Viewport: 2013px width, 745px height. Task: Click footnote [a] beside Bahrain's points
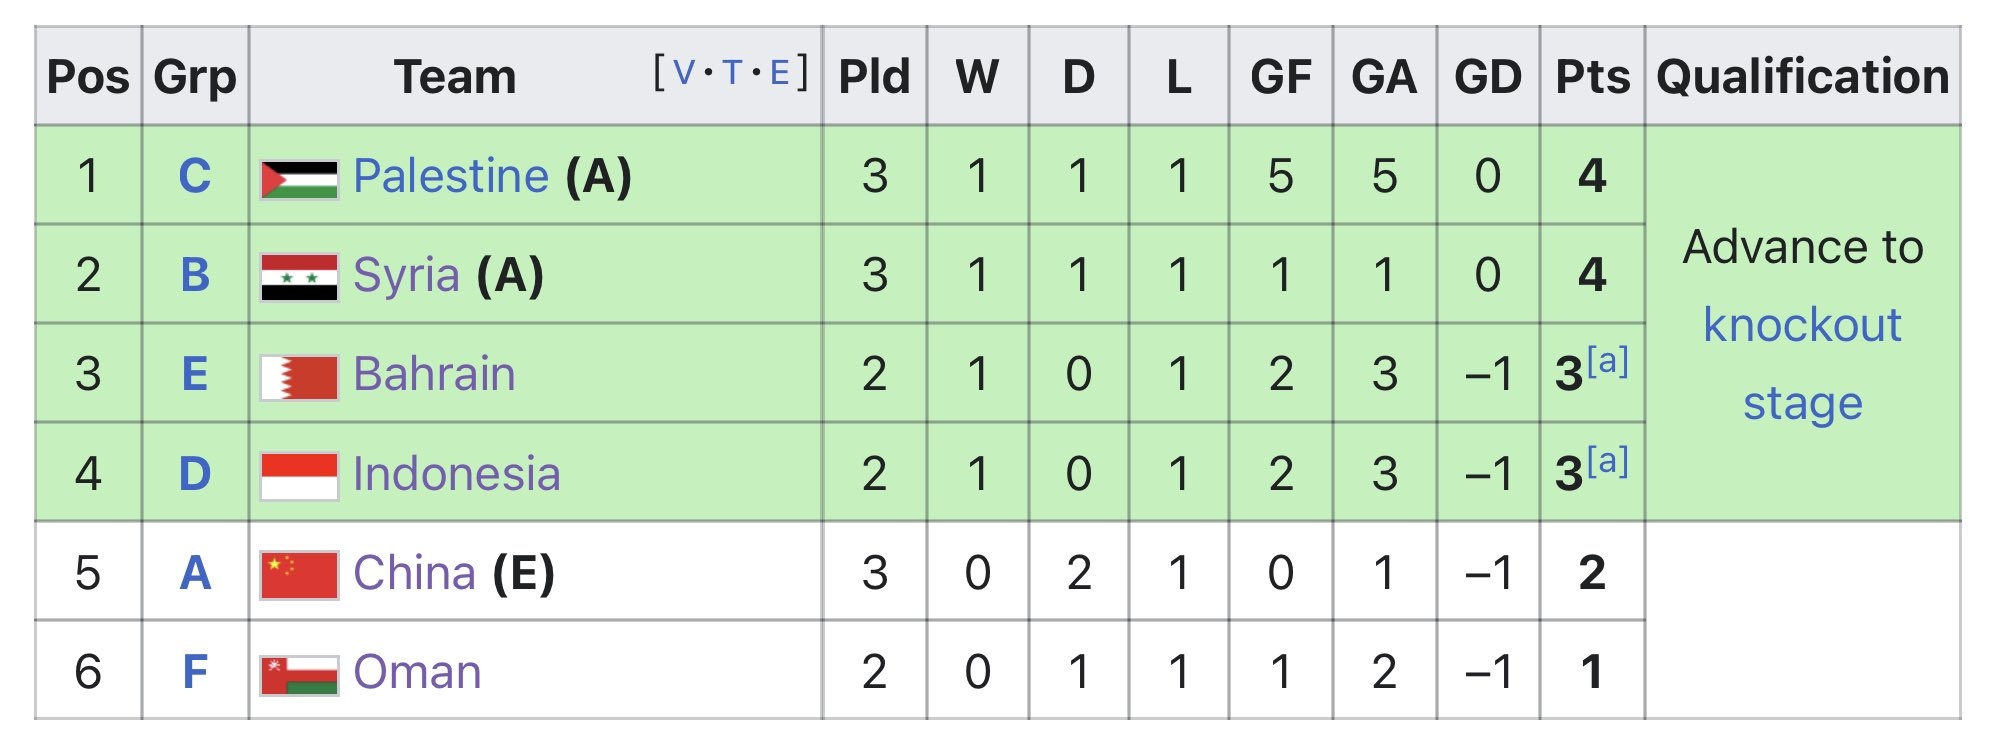[x=1608, y=361]
